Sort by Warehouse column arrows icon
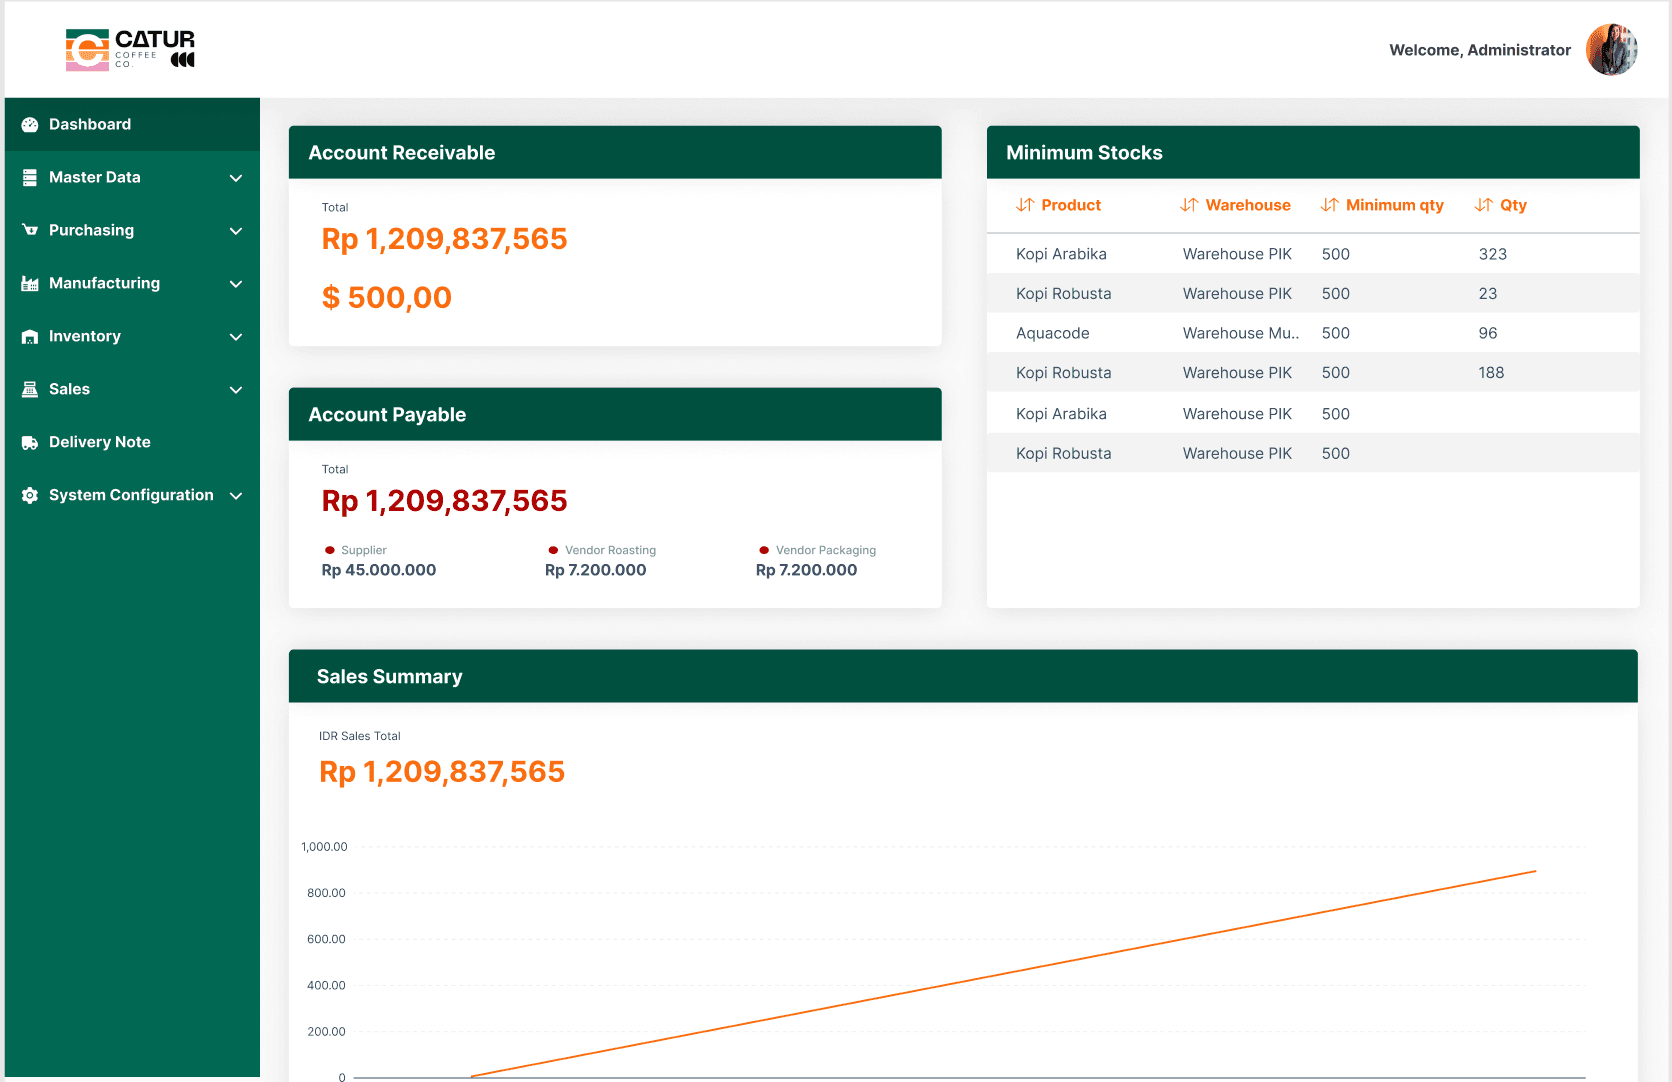This screenshot has width=1672, height=1082. point(1189,205)
